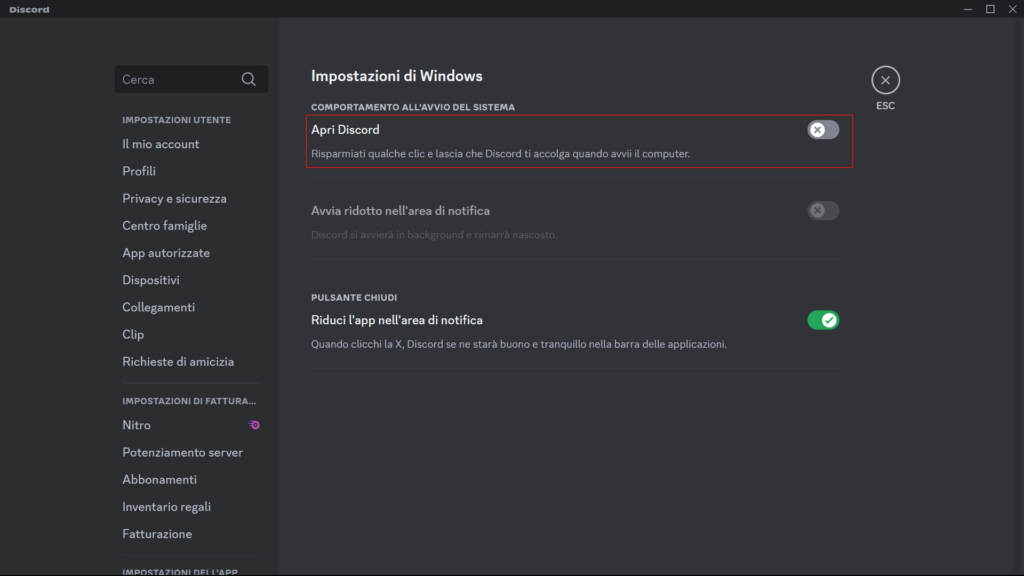Click the search magnifier icon
This screenshot has width=1024, height=576.
(248, 80)
